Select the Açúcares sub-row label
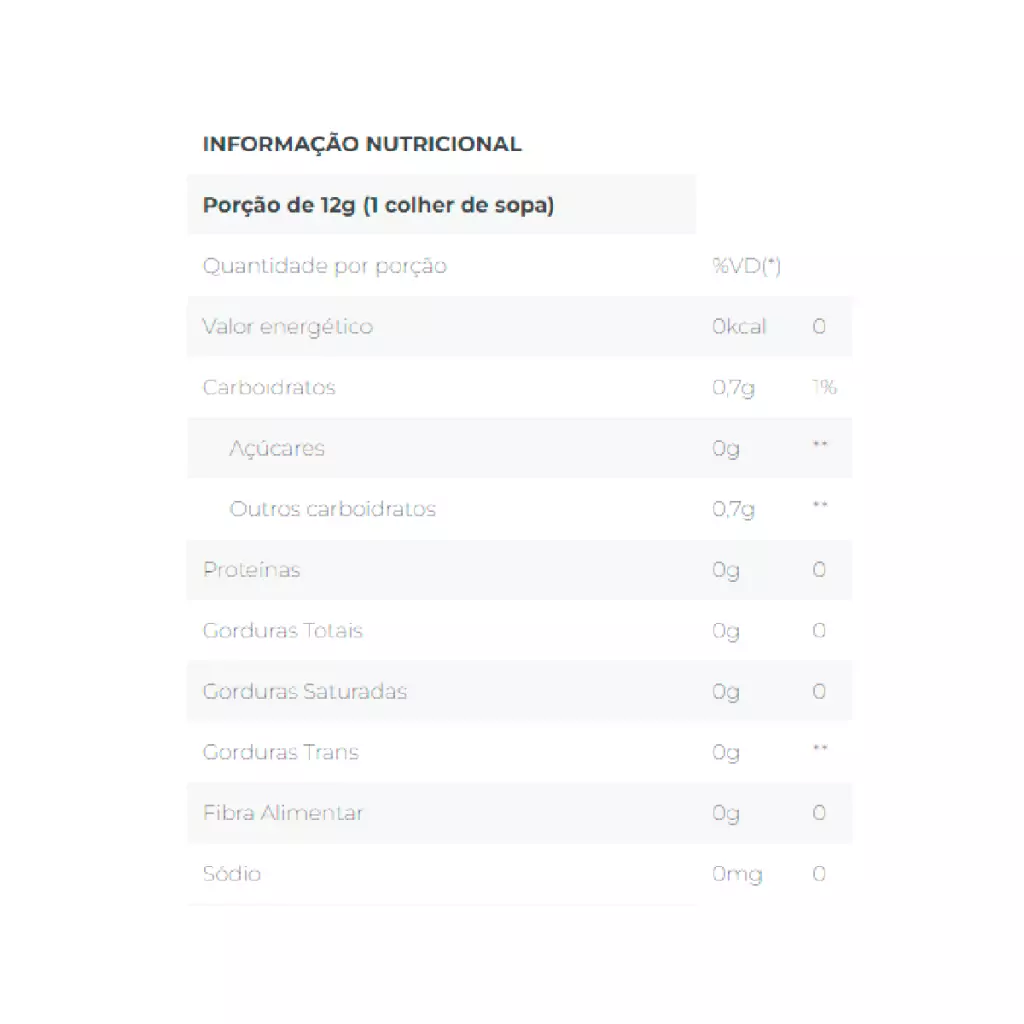The height and width of the screenshot is (1024, 1024). tap(277, 449)
